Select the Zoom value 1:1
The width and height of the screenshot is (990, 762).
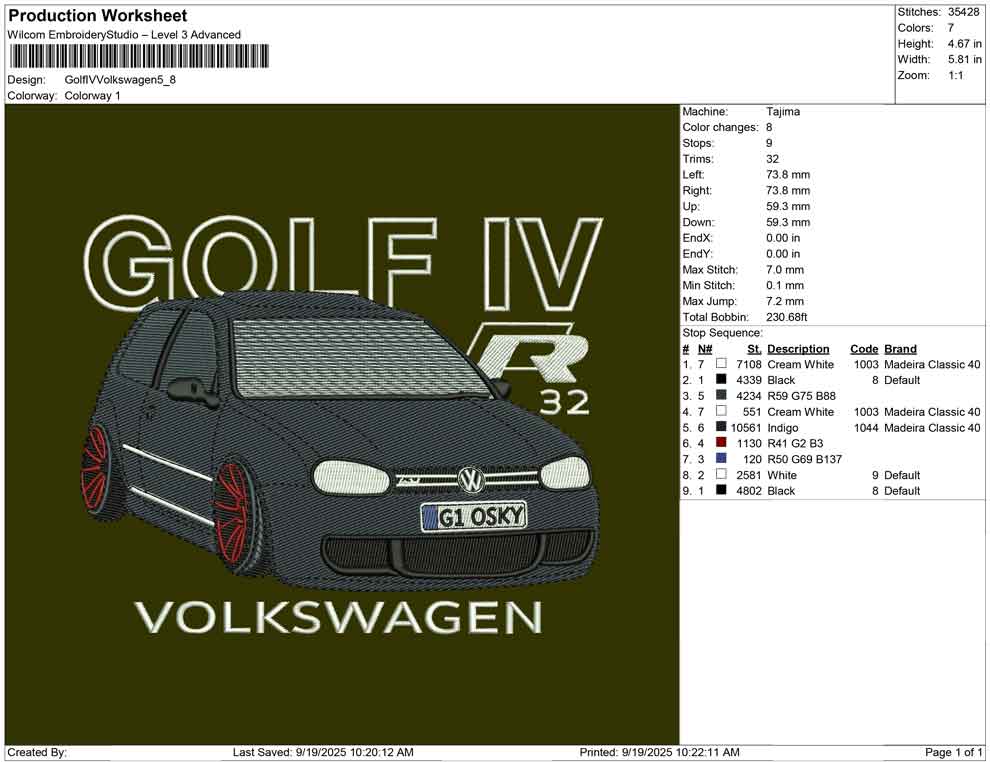pyautogui.click(x=955, y=75)
